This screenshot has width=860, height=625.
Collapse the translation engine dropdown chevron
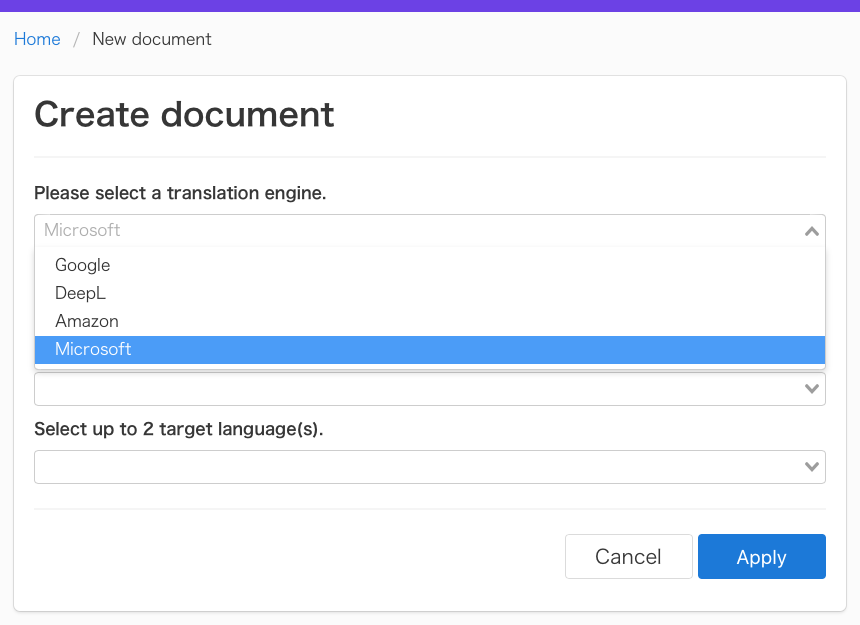pos(812,231)
